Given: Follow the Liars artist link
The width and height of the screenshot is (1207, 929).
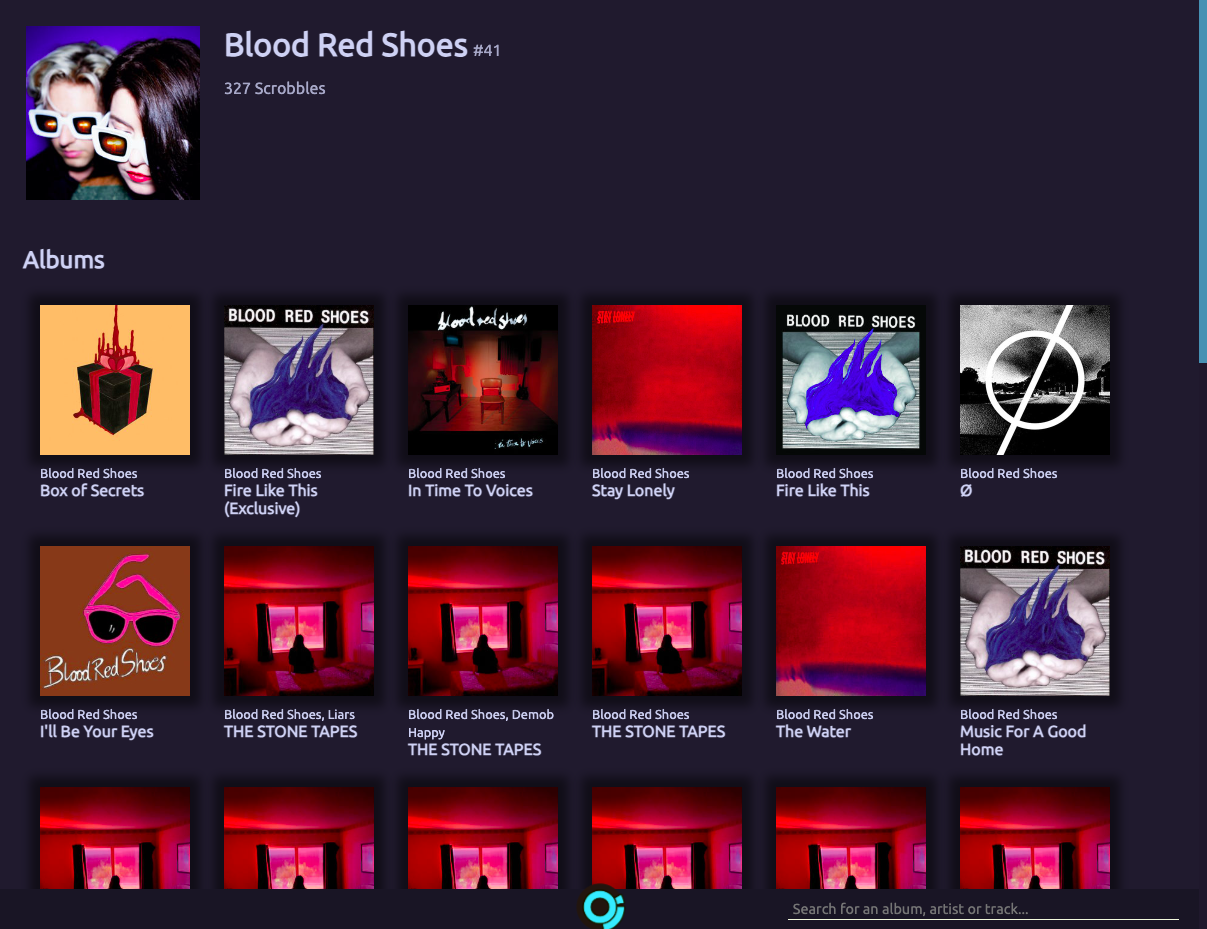Looking at the screenshot, I should coord(342,715).
